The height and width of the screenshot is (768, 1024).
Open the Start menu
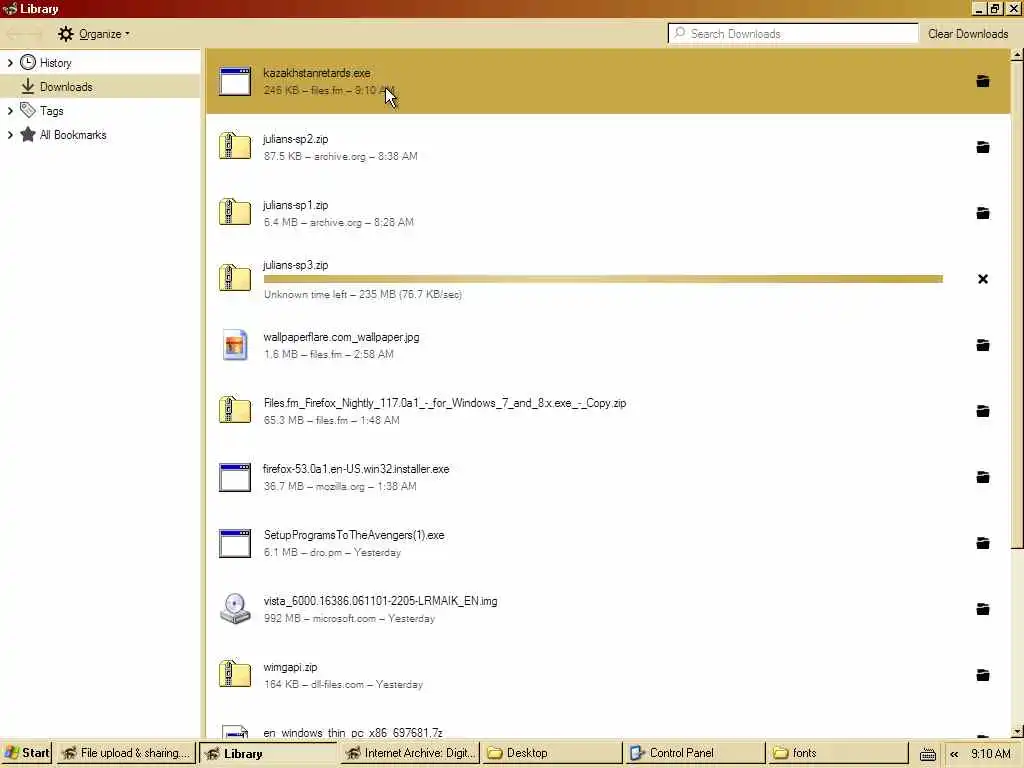point(27,753)
